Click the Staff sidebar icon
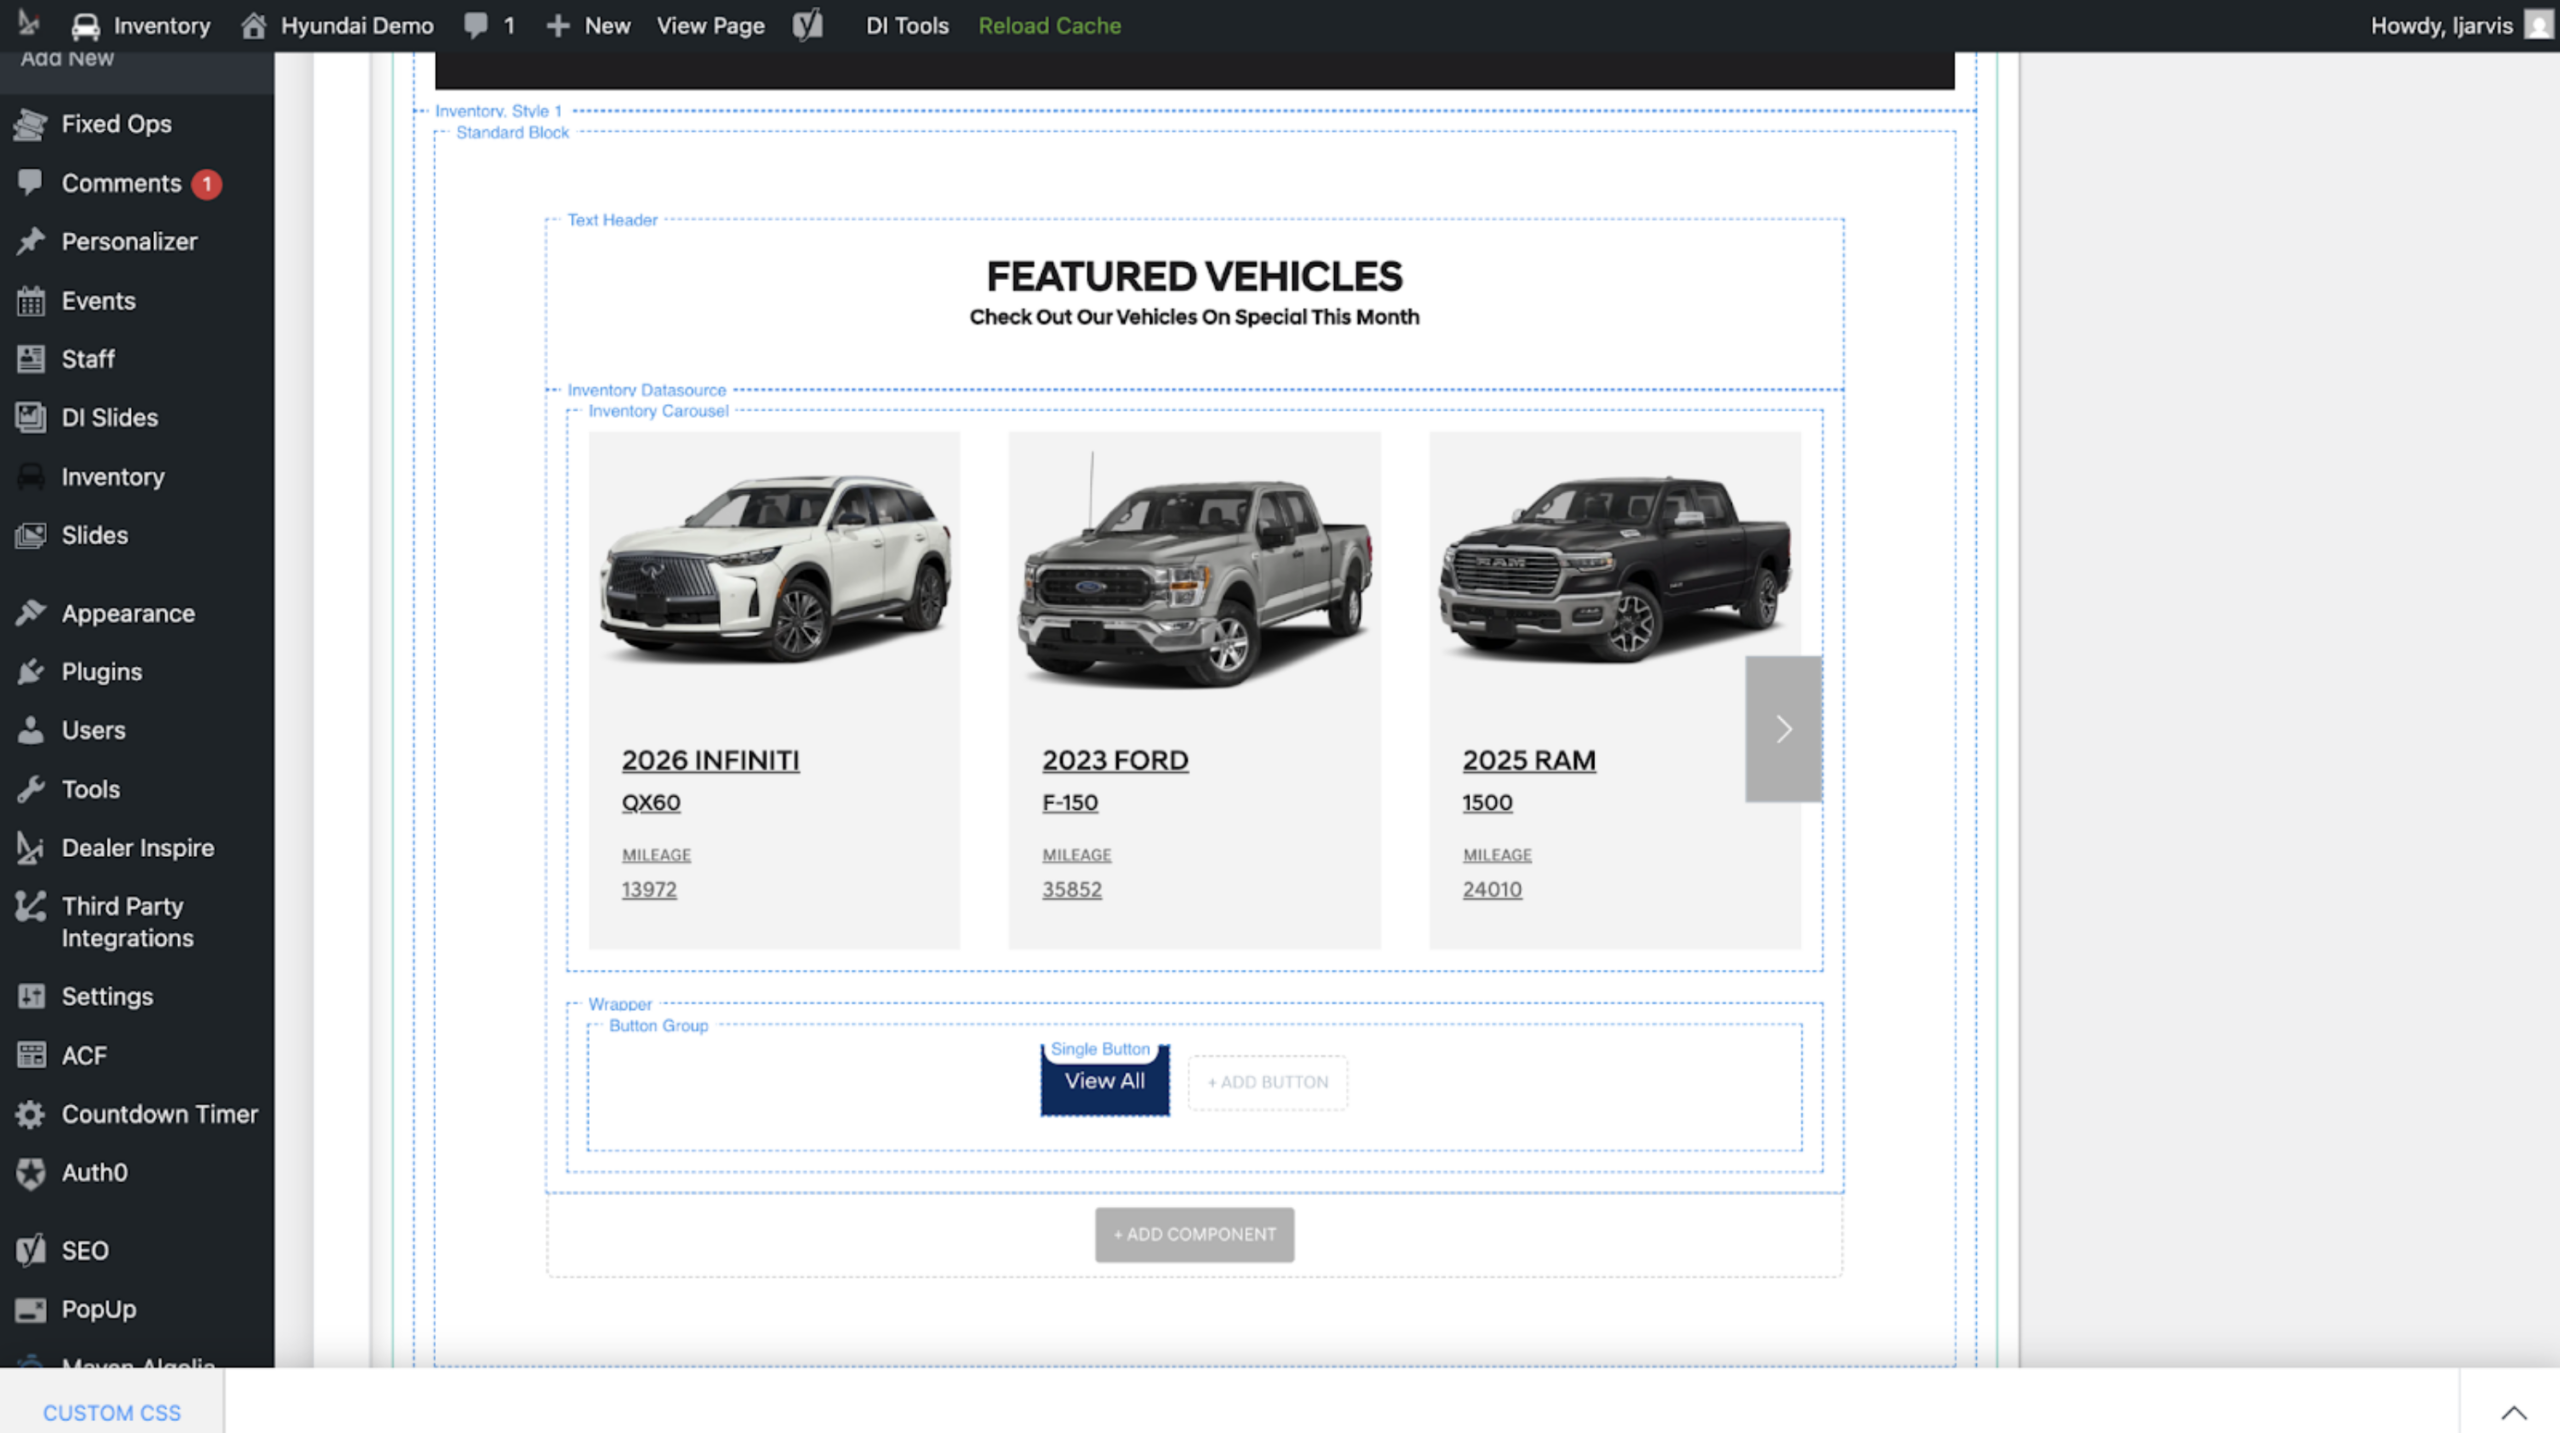Image resolution: width=2560 pixels, height=1433 pixels. [30, 358]
